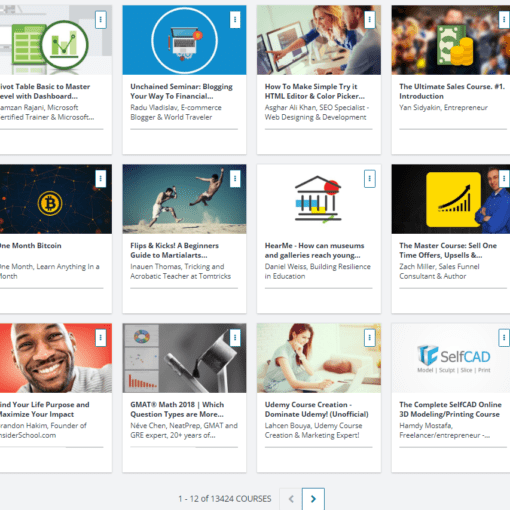Open Flips & Kicks Beginners Guide title

coord(174,250)
